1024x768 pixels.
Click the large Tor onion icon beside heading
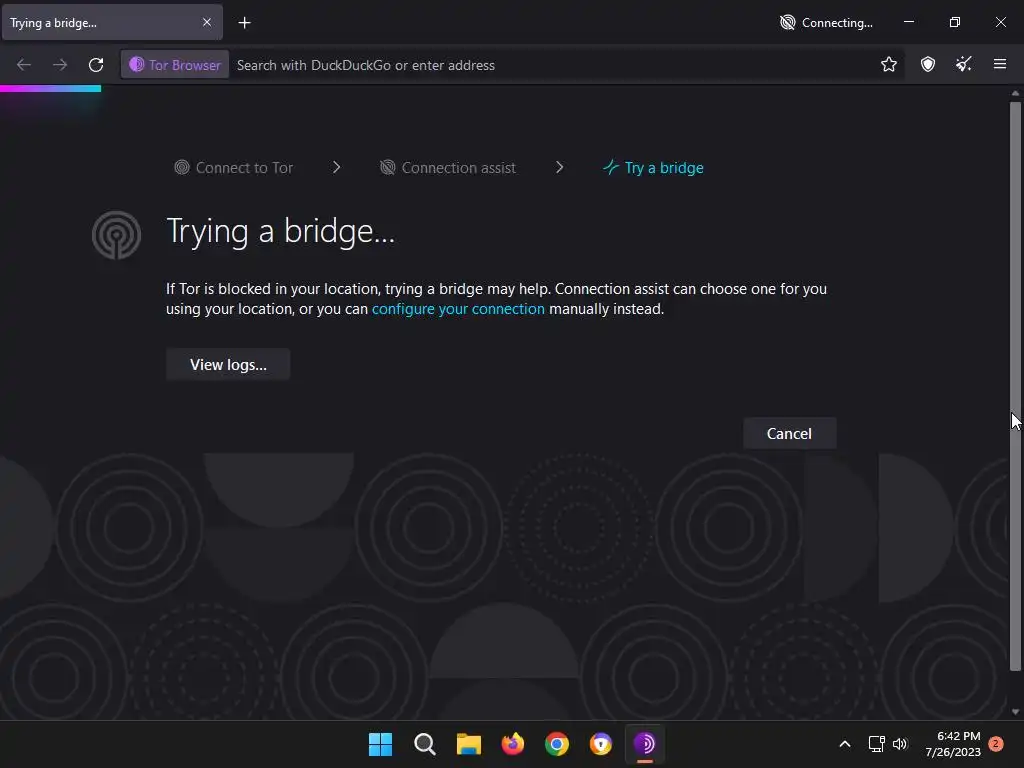(x=116, y=234)
